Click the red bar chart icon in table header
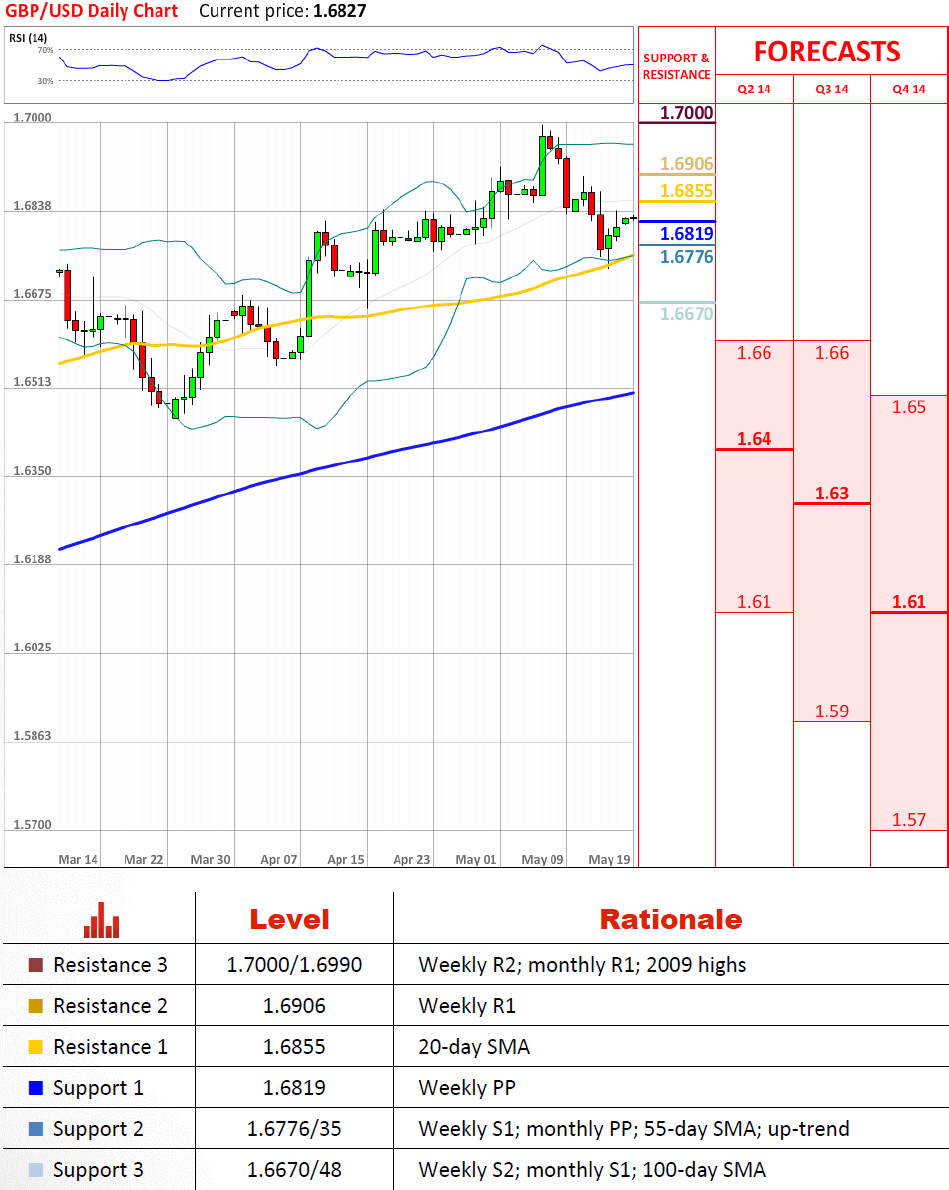 [101, 920]
